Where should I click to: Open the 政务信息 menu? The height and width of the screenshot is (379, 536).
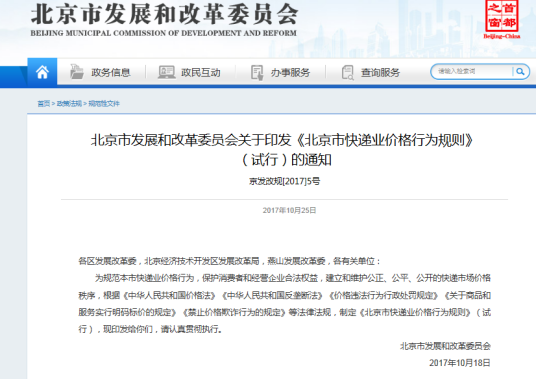(110, 72)
